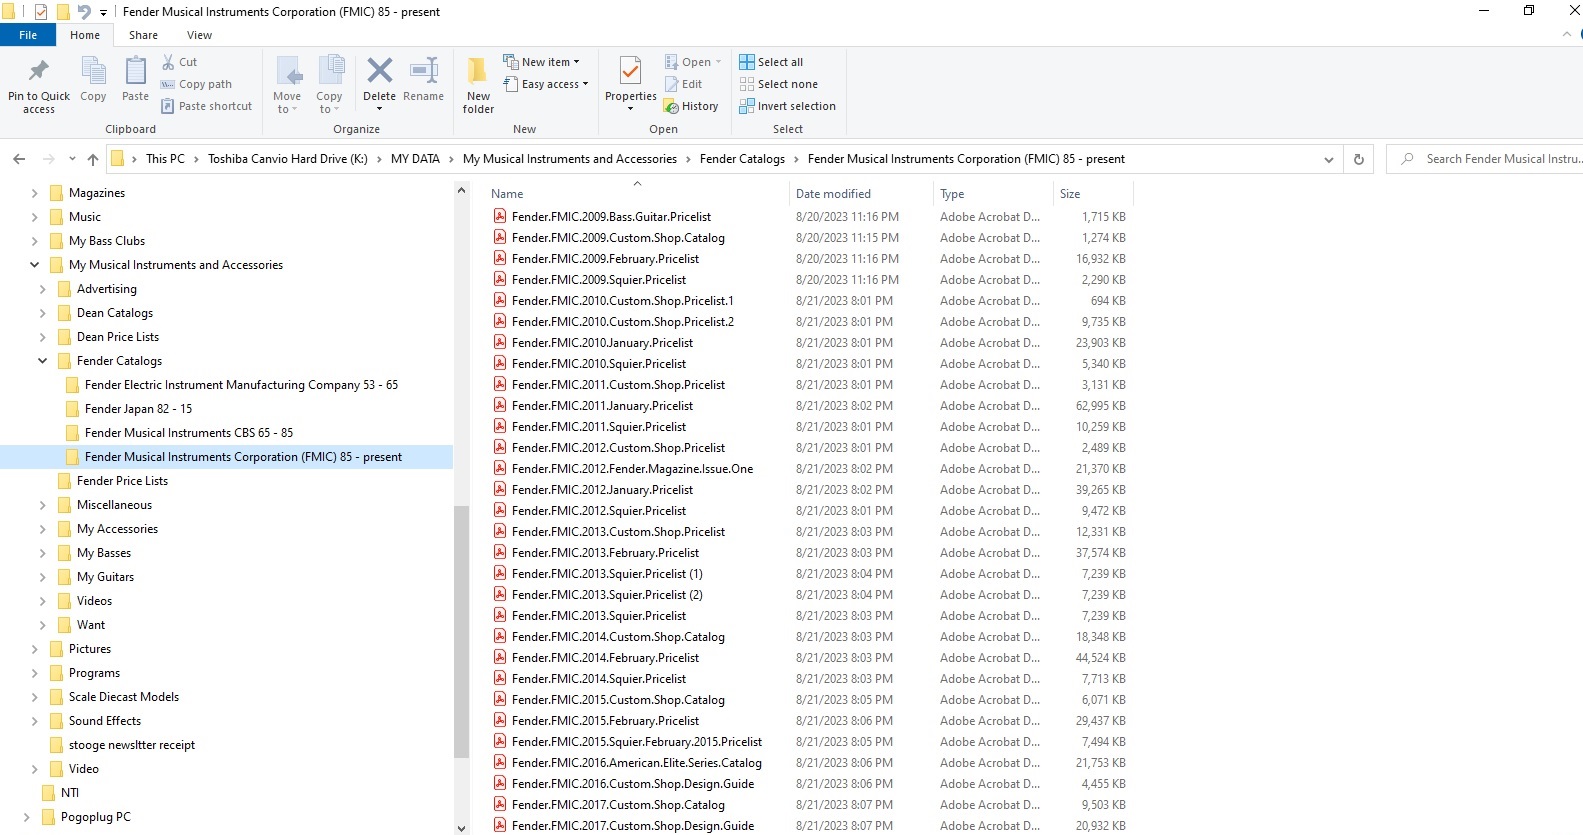Click Select none in the ribbon
This screenshot has width=1583, height=835.
(779, 84)
